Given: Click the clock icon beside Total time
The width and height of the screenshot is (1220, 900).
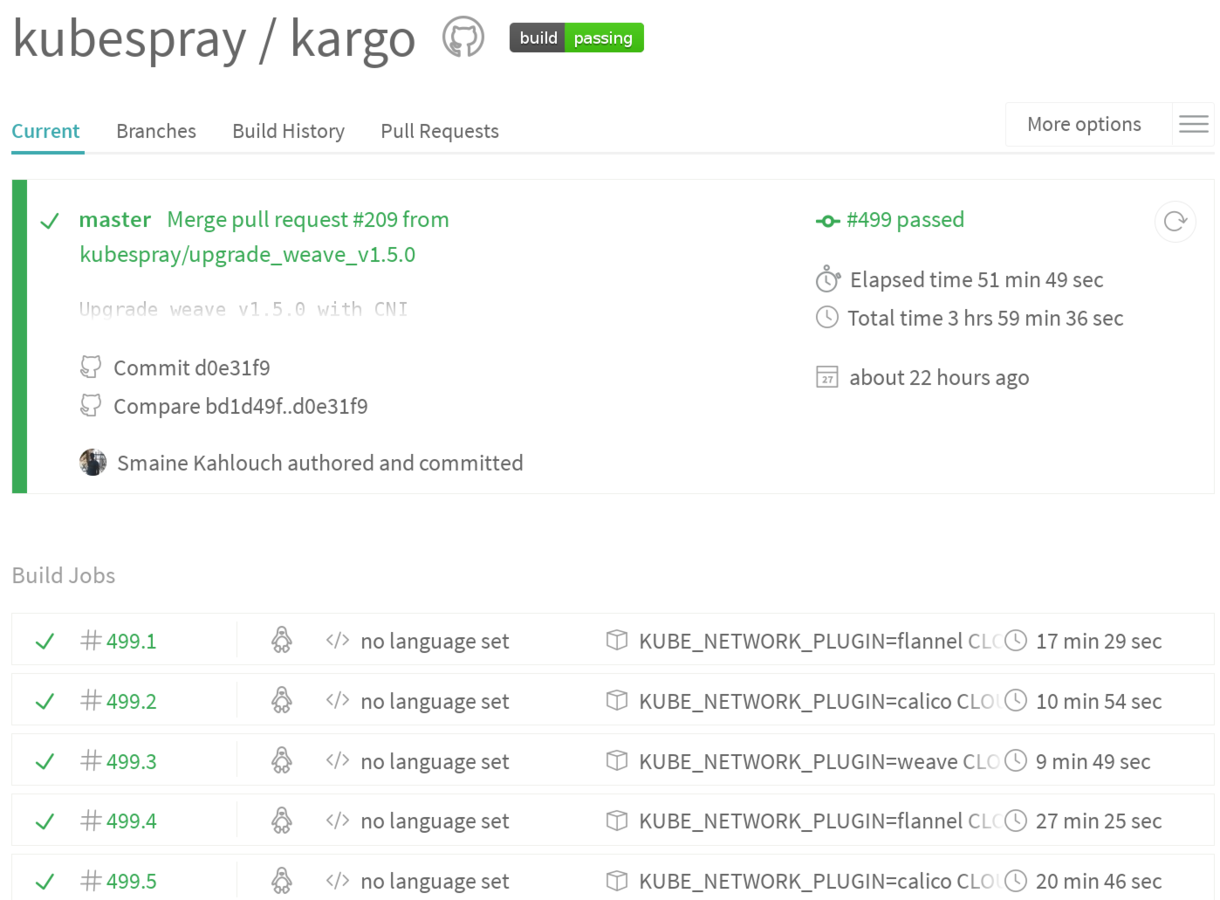Looking at the screenshot, I should coord(827,318).
